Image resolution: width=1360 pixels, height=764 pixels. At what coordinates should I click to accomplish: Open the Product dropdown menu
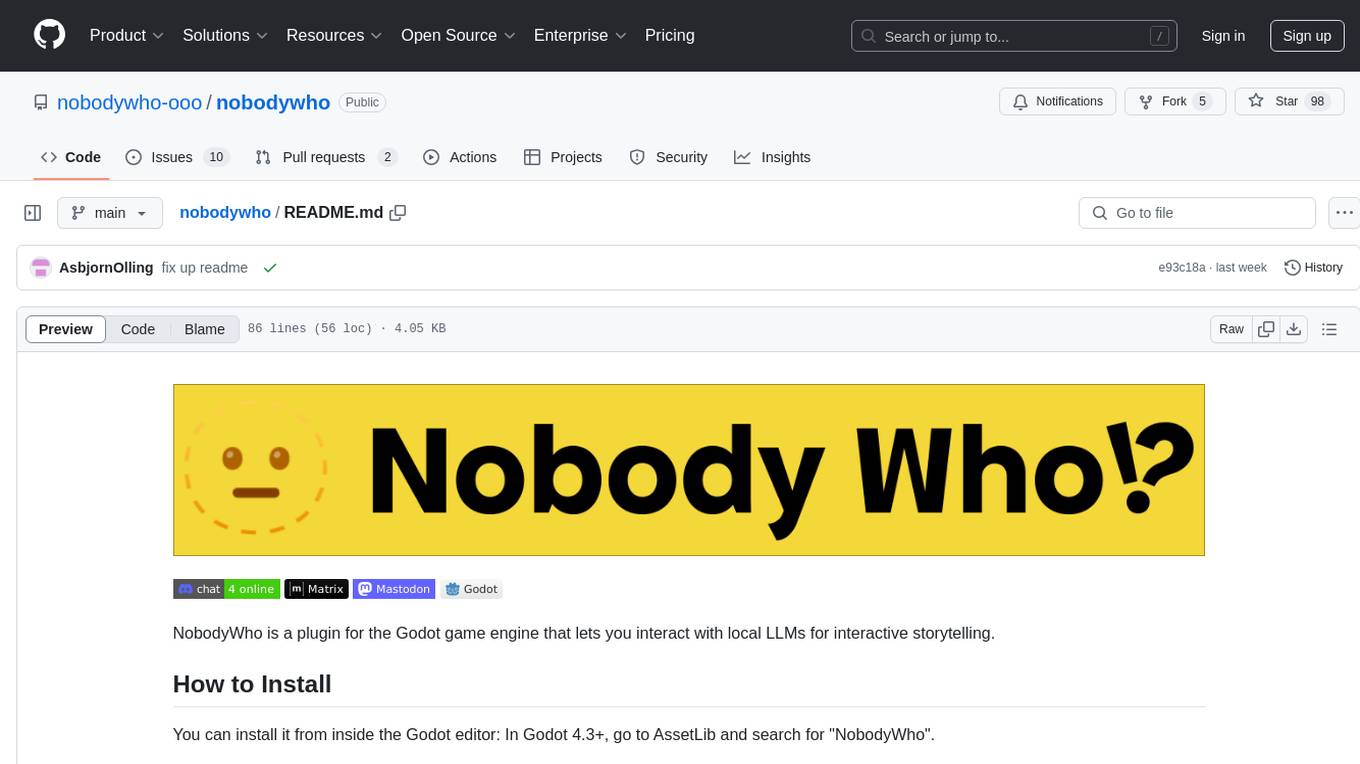127,35
